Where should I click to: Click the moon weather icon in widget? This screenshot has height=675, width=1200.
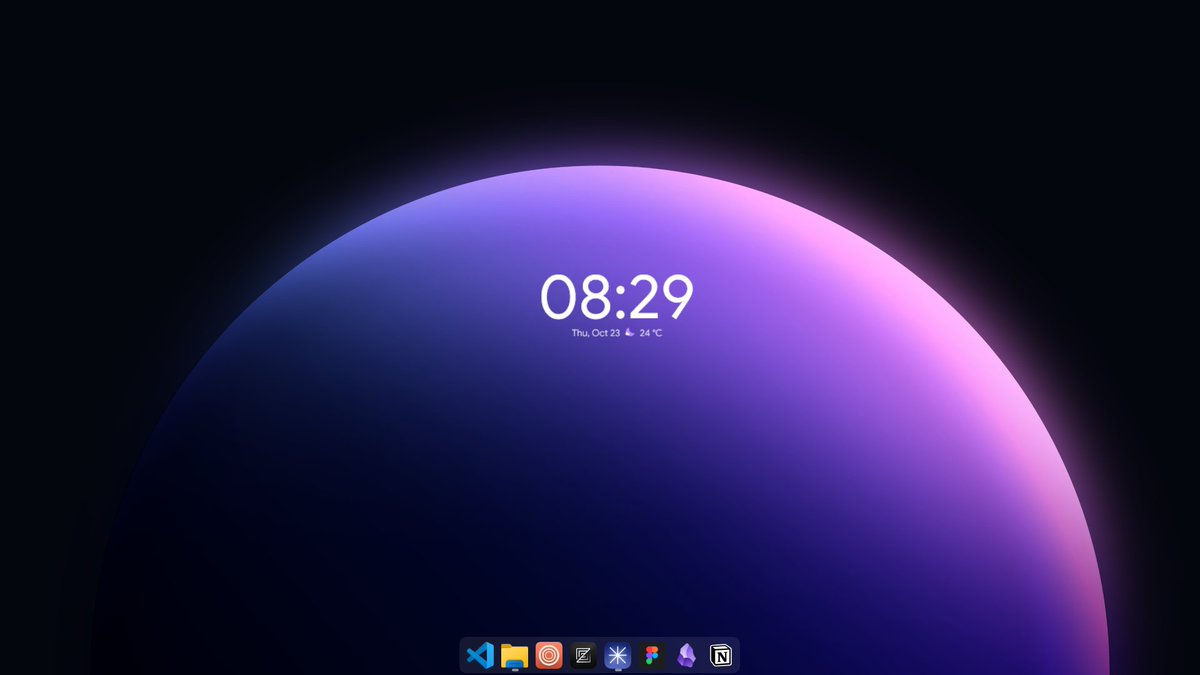[x=630, y=332]
